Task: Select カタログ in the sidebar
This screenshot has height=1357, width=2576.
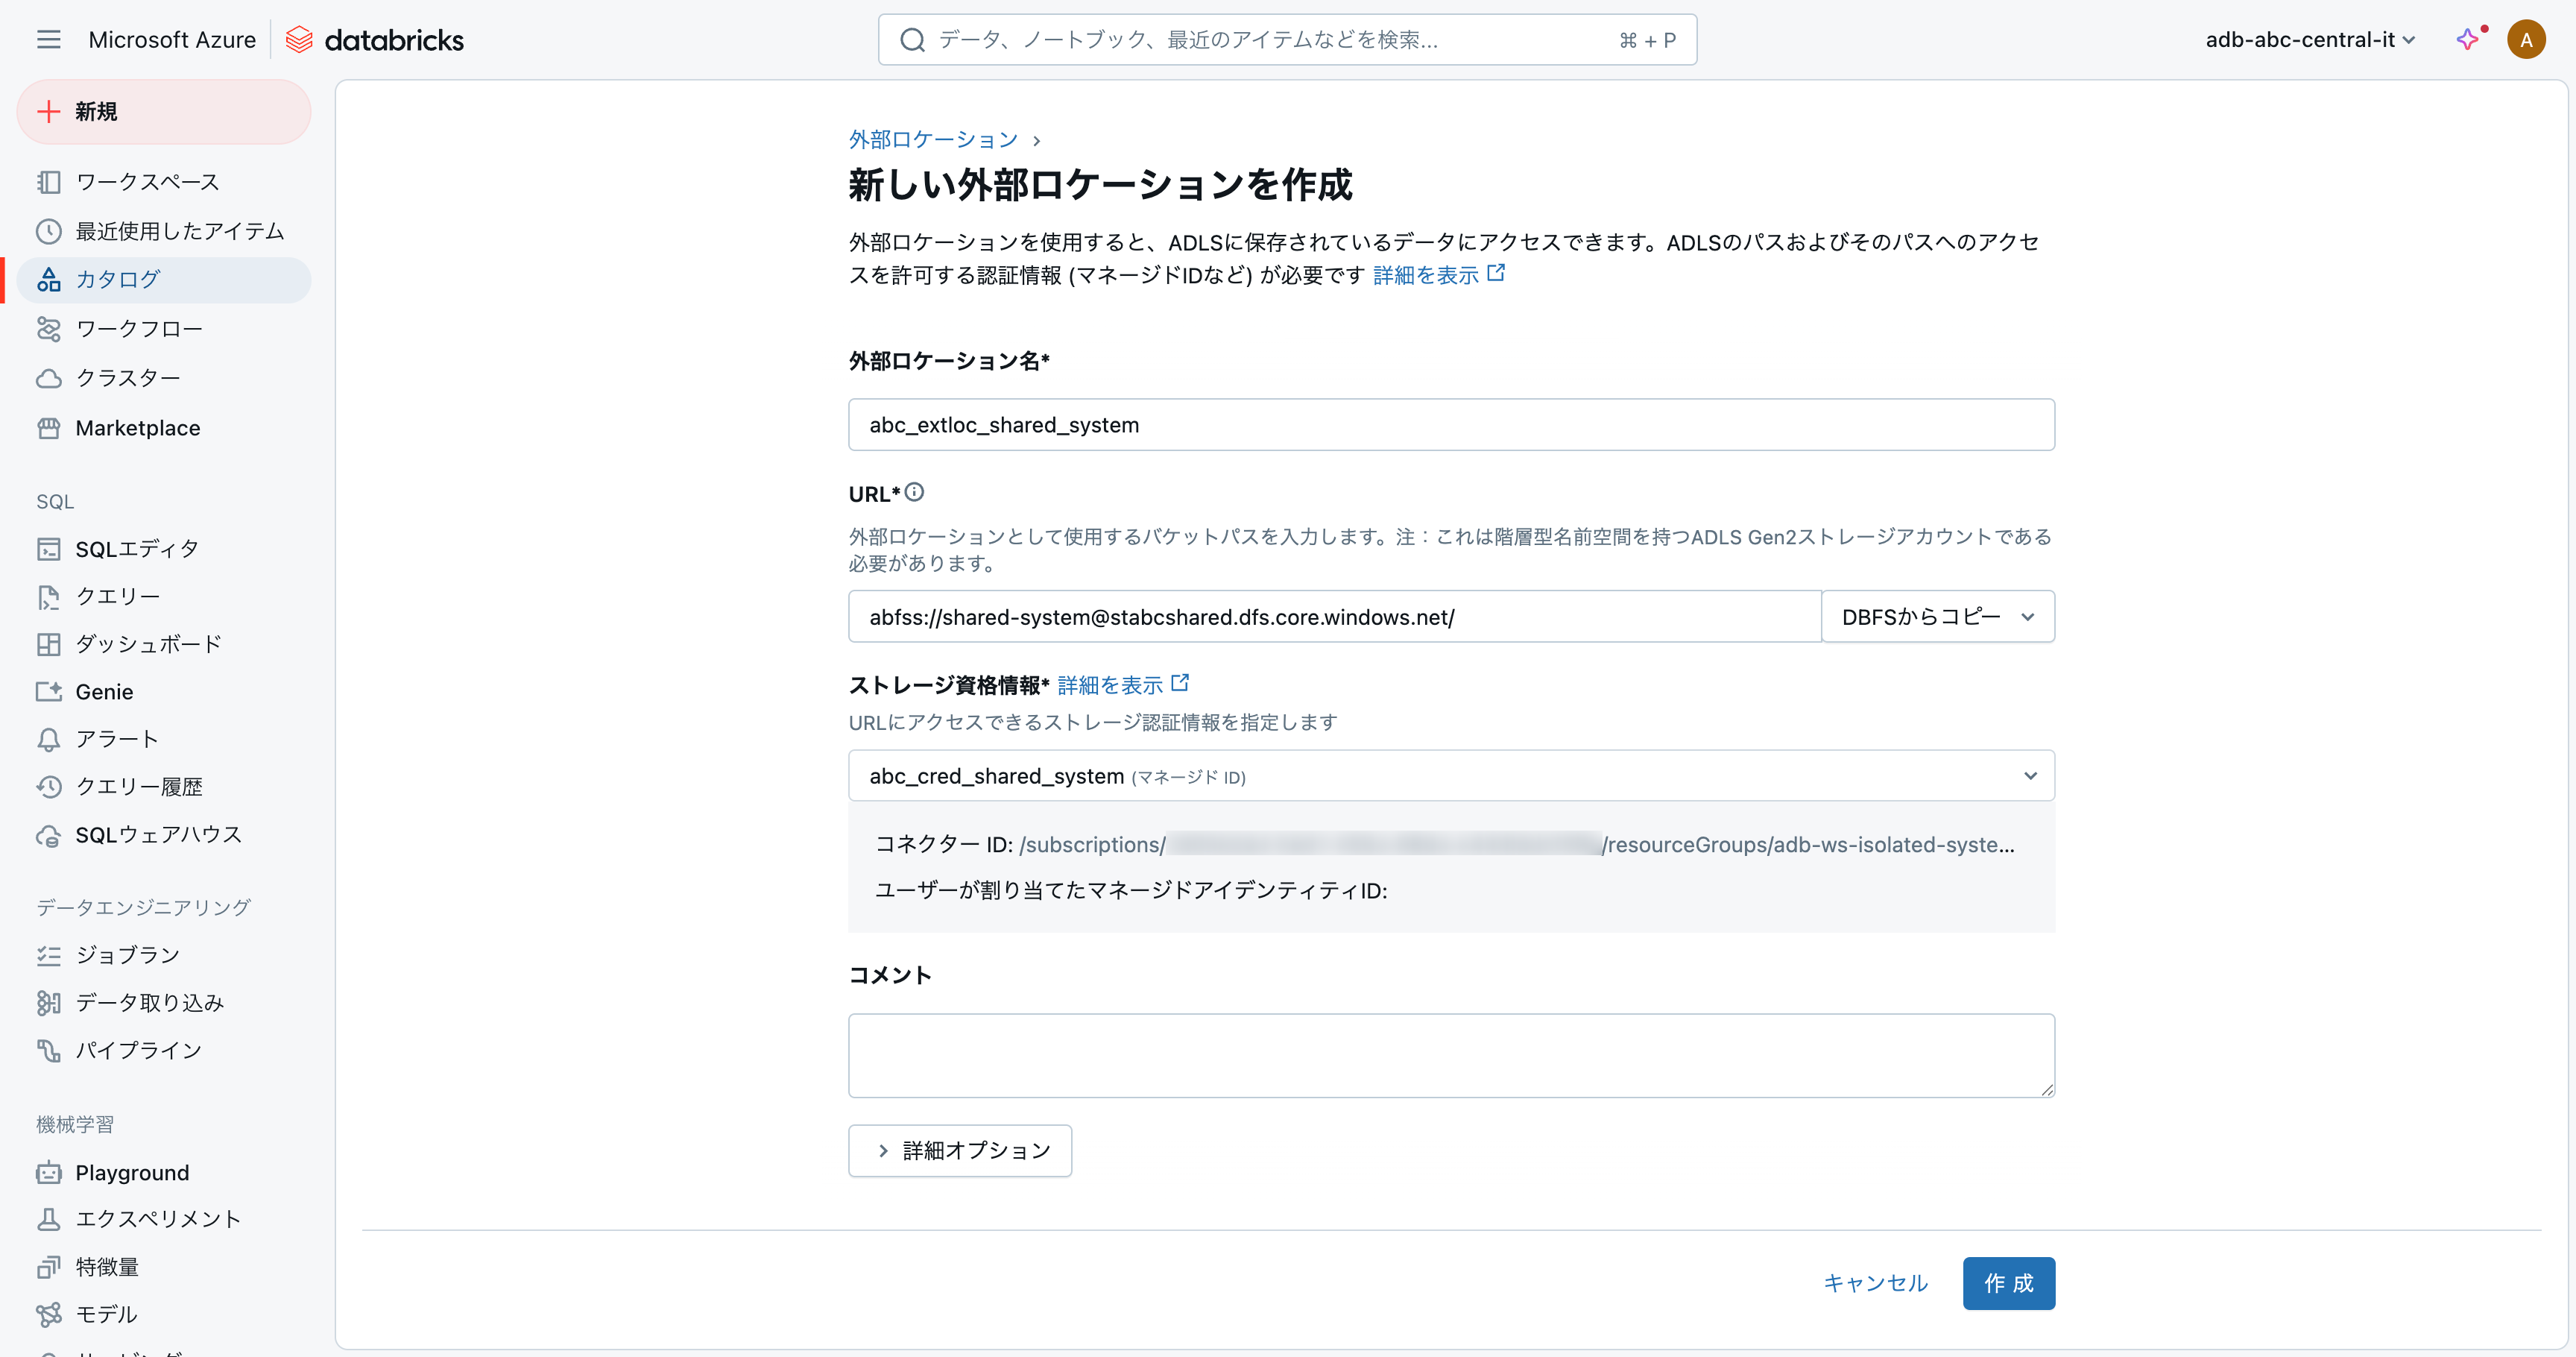Action: pyautogui.click(x=118, y=280)
